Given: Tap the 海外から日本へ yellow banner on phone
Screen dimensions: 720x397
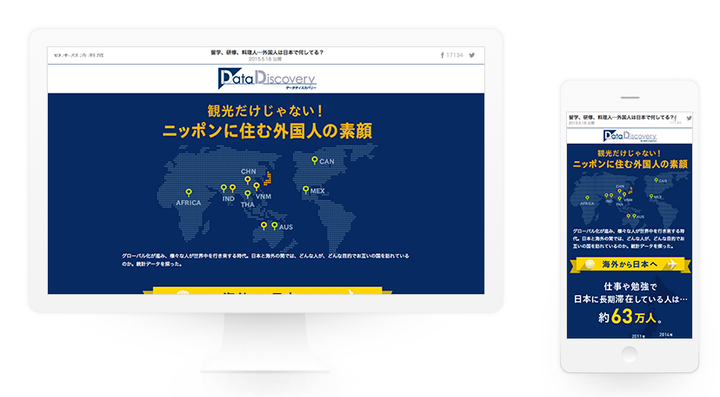Looking at the screenshot, I should pyautogui.click(x=630, y=264).
